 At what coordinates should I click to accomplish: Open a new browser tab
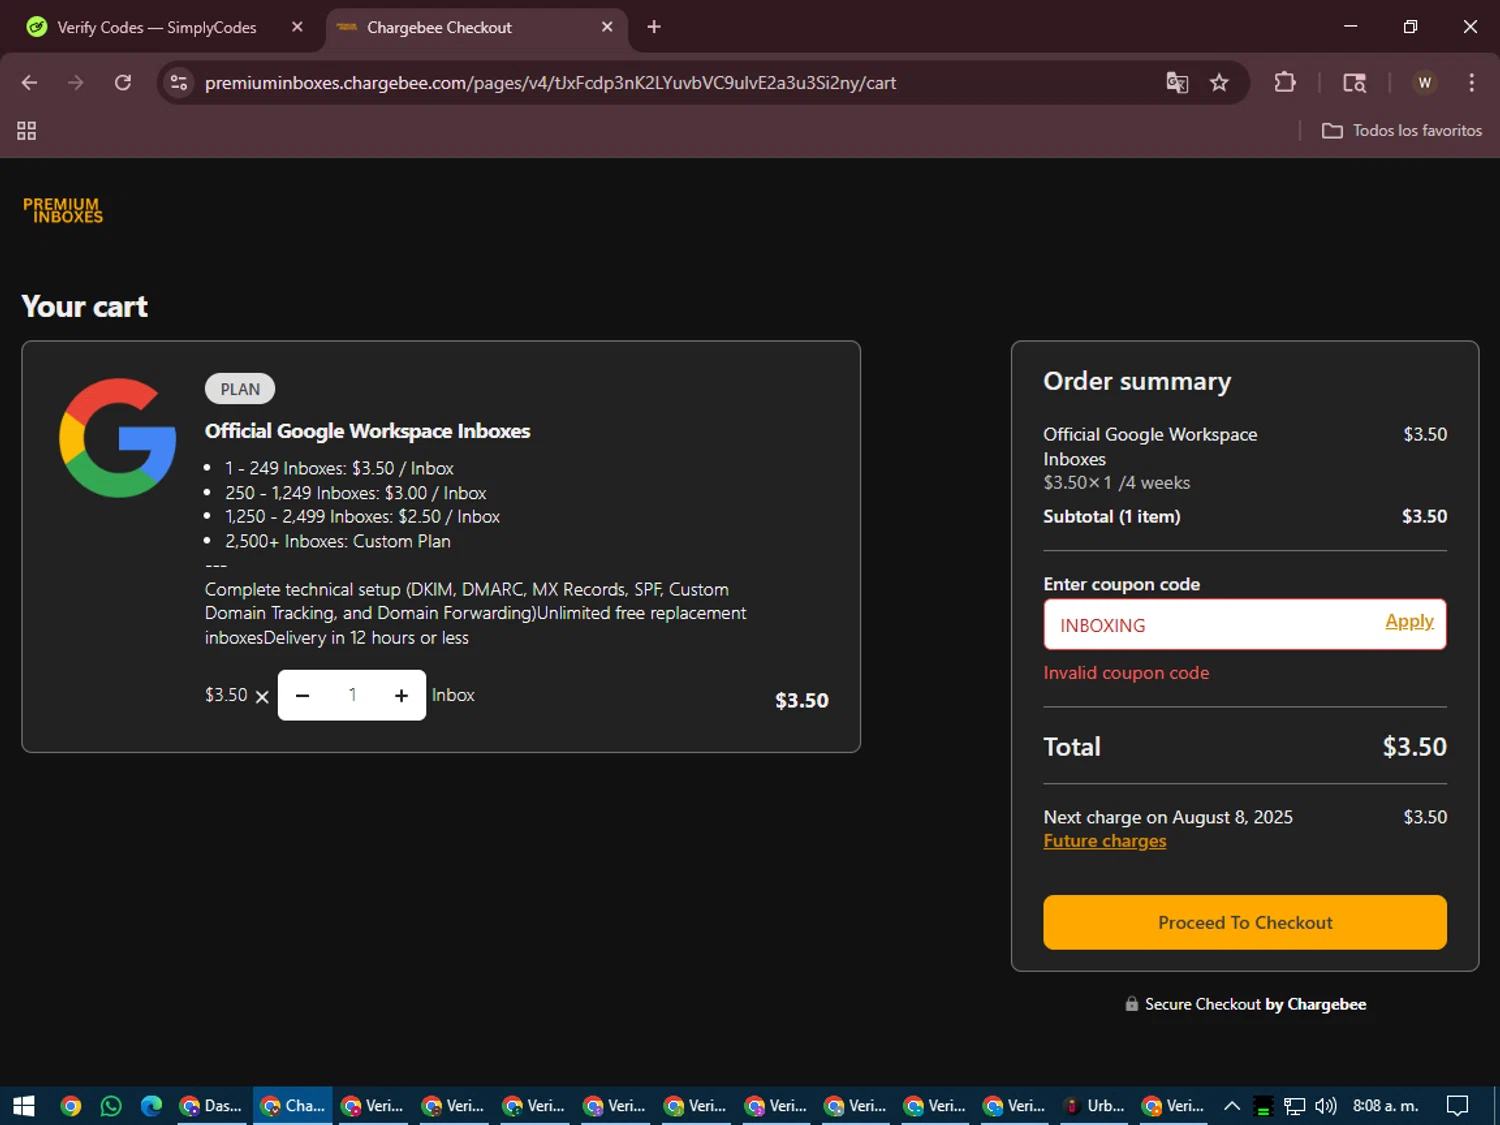654,27
